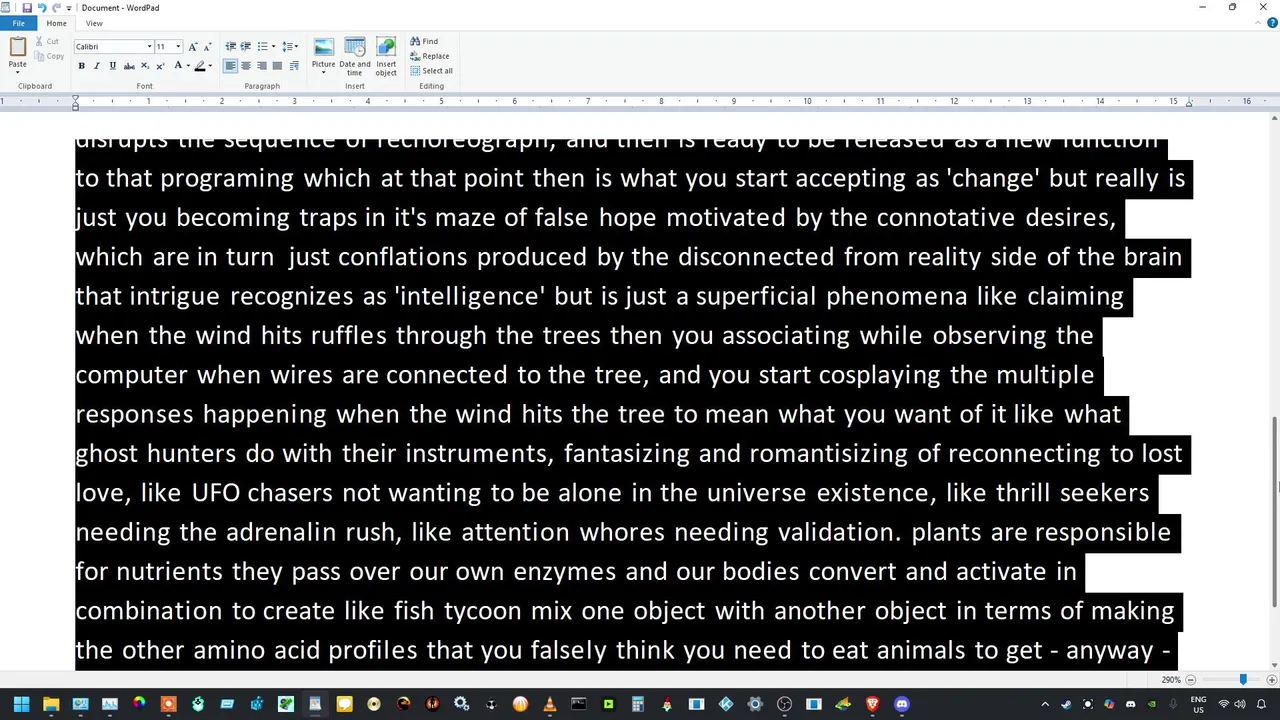The width and height of the screenshot is (1280, 720).
Task: Toggle Strikethrough formatting
Action: pyautogui.click(x=128, y=66)
